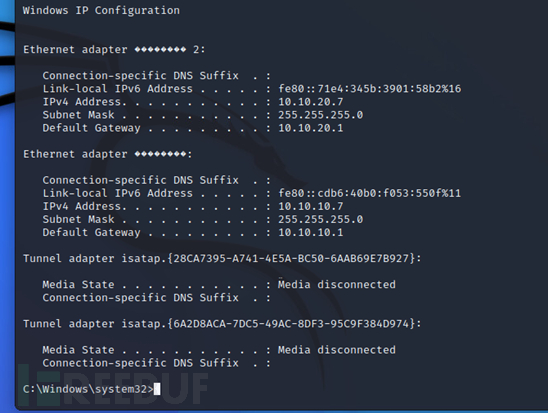Click 'Media disconnected' under the 28CA7395 adapter
Viewport: 548px width, 413px height.
coord(337,284)
